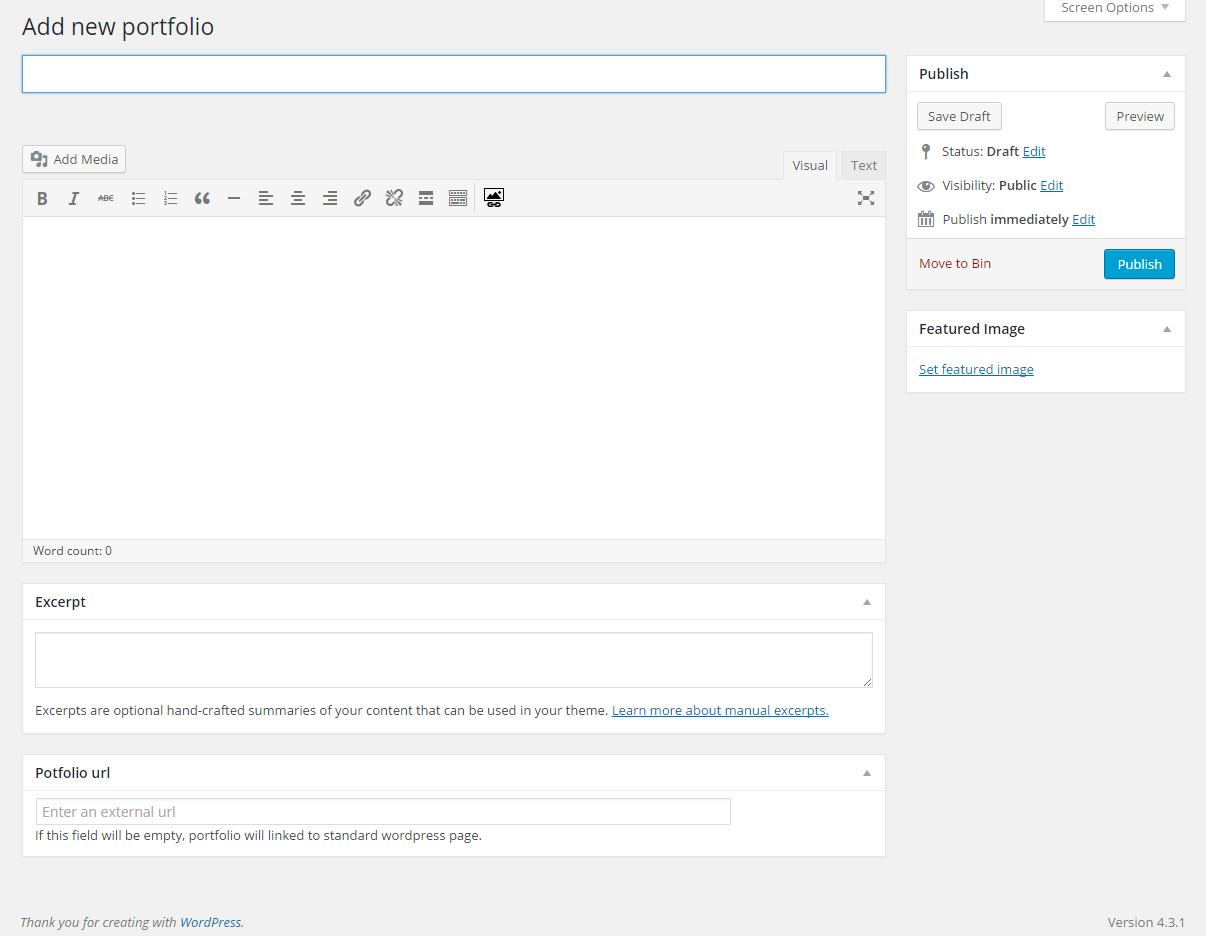Image resolution: width=1206 pixels, height=936 pixels.
Task: Open Learn more about manual excerpts link
Action: (720, 711)
